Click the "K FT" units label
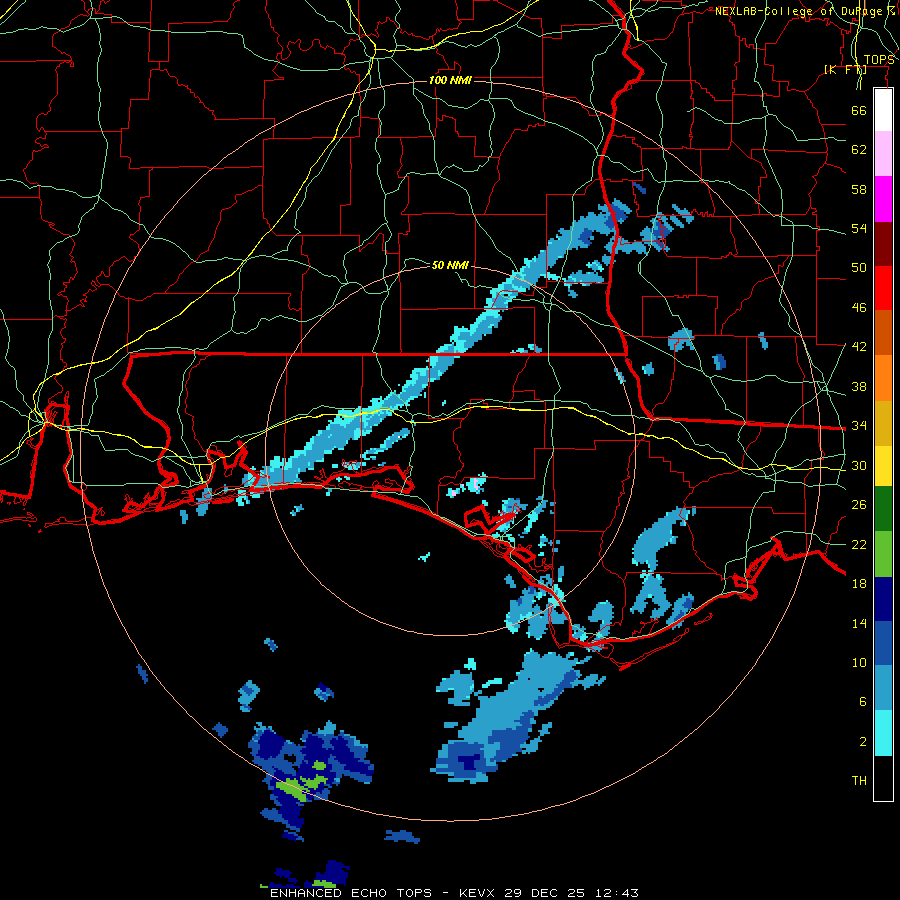Viewport: 900px width, 900px height. 845,70
